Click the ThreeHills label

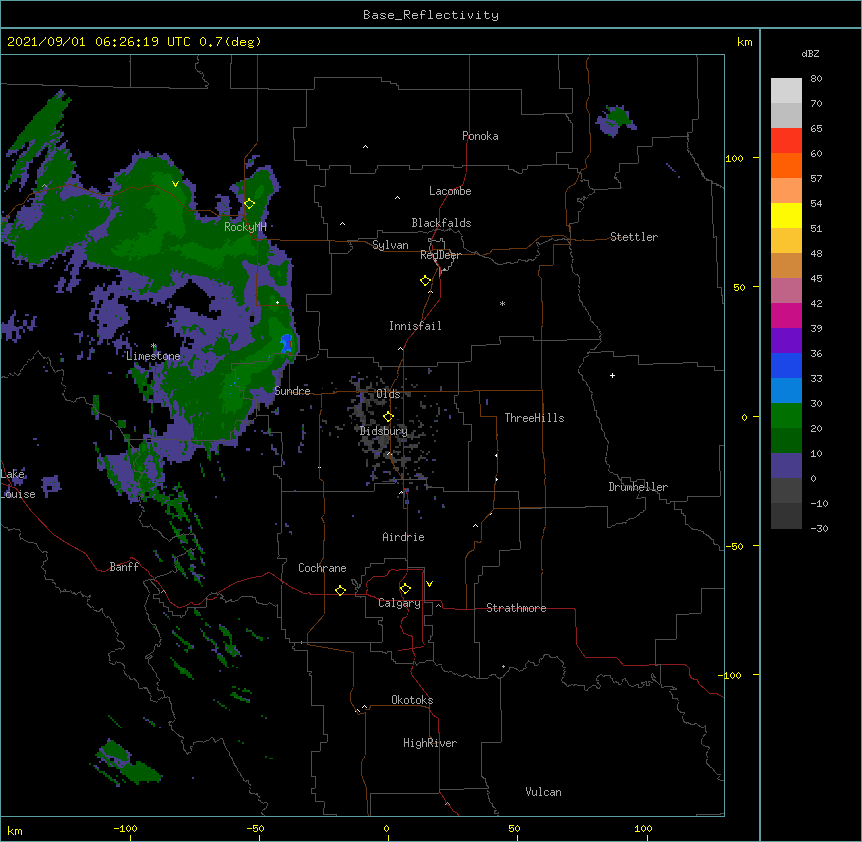point(534,418)
